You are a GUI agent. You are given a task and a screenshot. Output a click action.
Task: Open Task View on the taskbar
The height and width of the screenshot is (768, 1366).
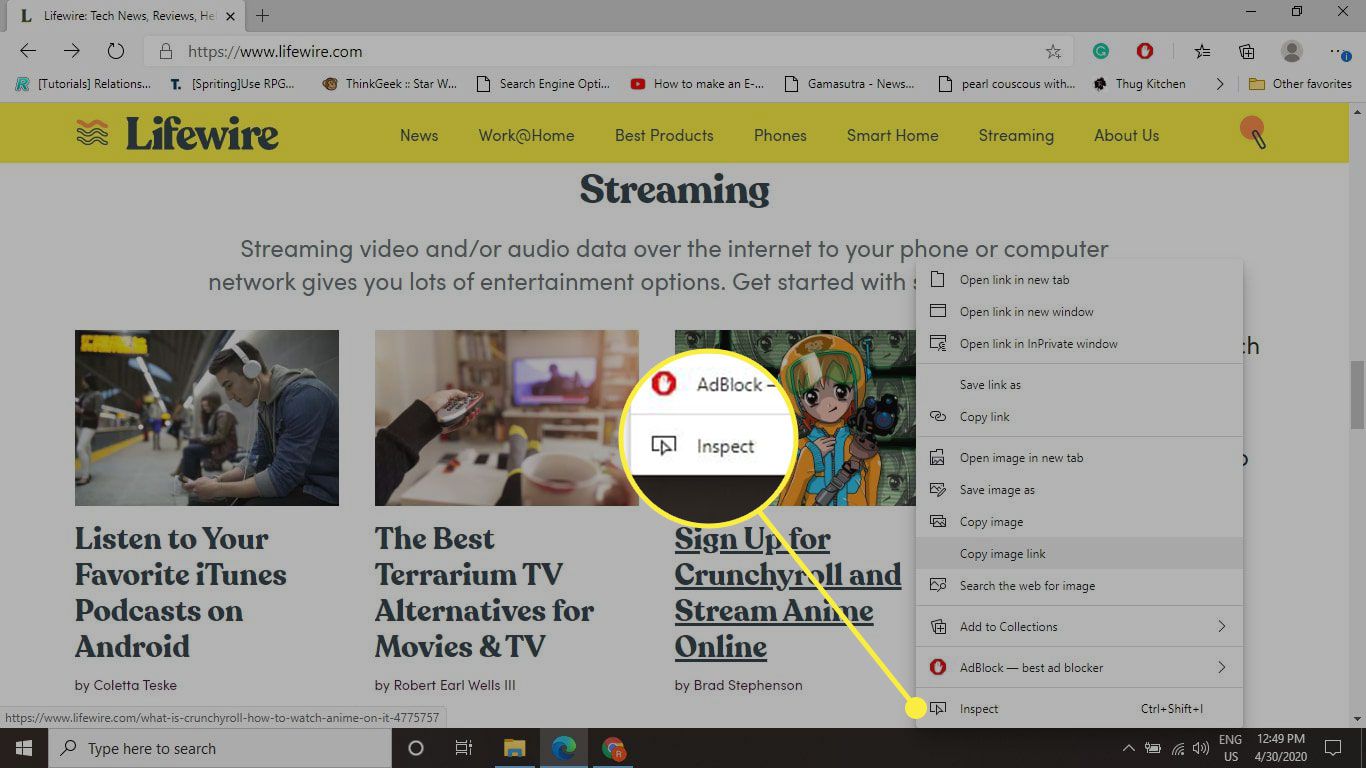(x=464, y=748)
